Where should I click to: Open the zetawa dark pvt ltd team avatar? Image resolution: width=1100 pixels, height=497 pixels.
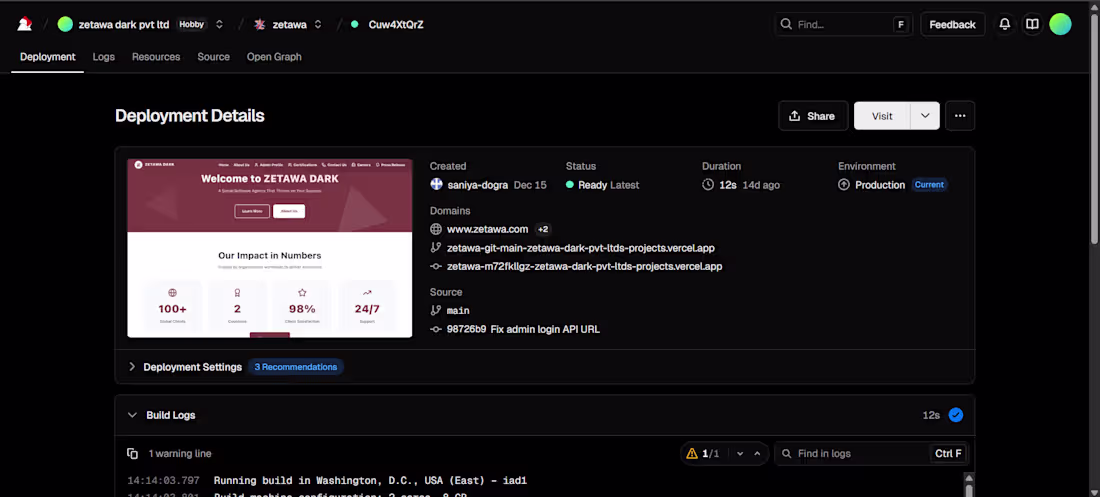(x=65, y=24)
